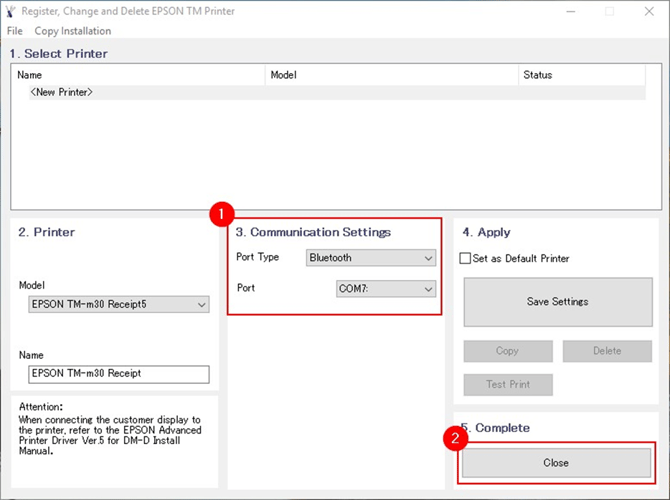Click the Test Print button

pos(507,384)
